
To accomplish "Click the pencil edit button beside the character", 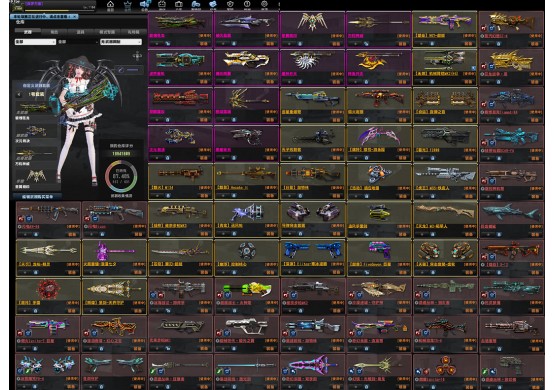I will tap(129, 70).
